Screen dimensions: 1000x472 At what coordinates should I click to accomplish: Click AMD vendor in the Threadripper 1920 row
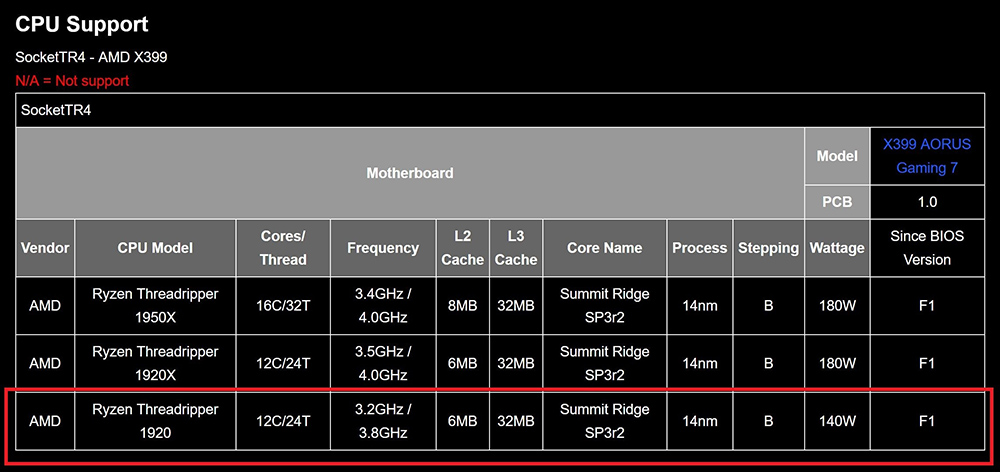point(45,421)
